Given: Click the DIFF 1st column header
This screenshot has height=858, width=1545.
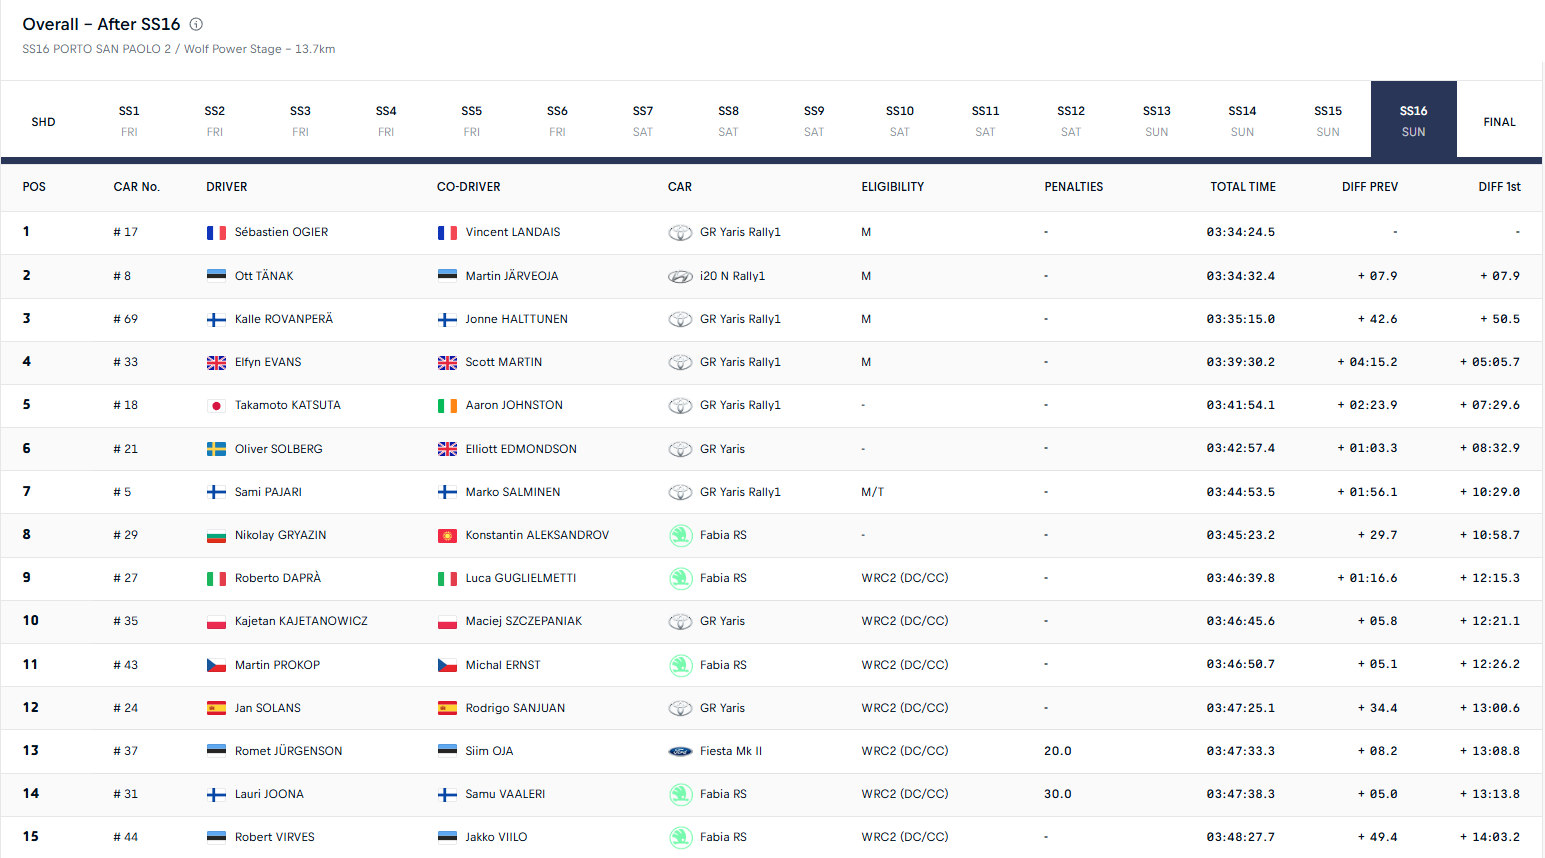Looking at the screenshot, I should (x=1499, y=187).
